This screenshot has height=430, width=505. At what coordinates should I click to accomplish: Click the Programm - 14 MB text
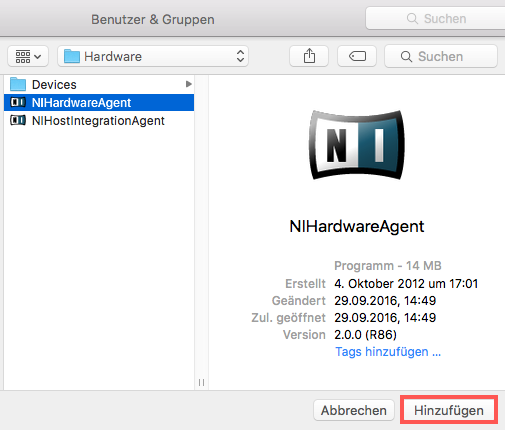388,266
